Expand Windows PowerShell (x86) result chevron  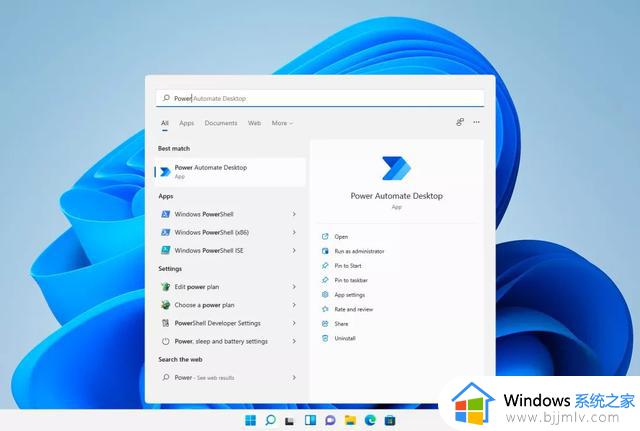tap(294, 232)
